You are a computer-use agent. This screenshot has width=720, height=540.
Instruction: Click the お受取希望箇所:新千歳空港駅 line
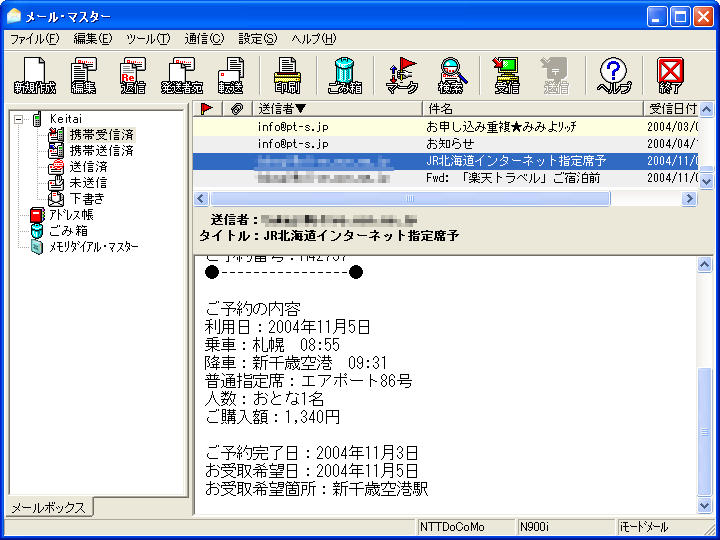point(316,489)
